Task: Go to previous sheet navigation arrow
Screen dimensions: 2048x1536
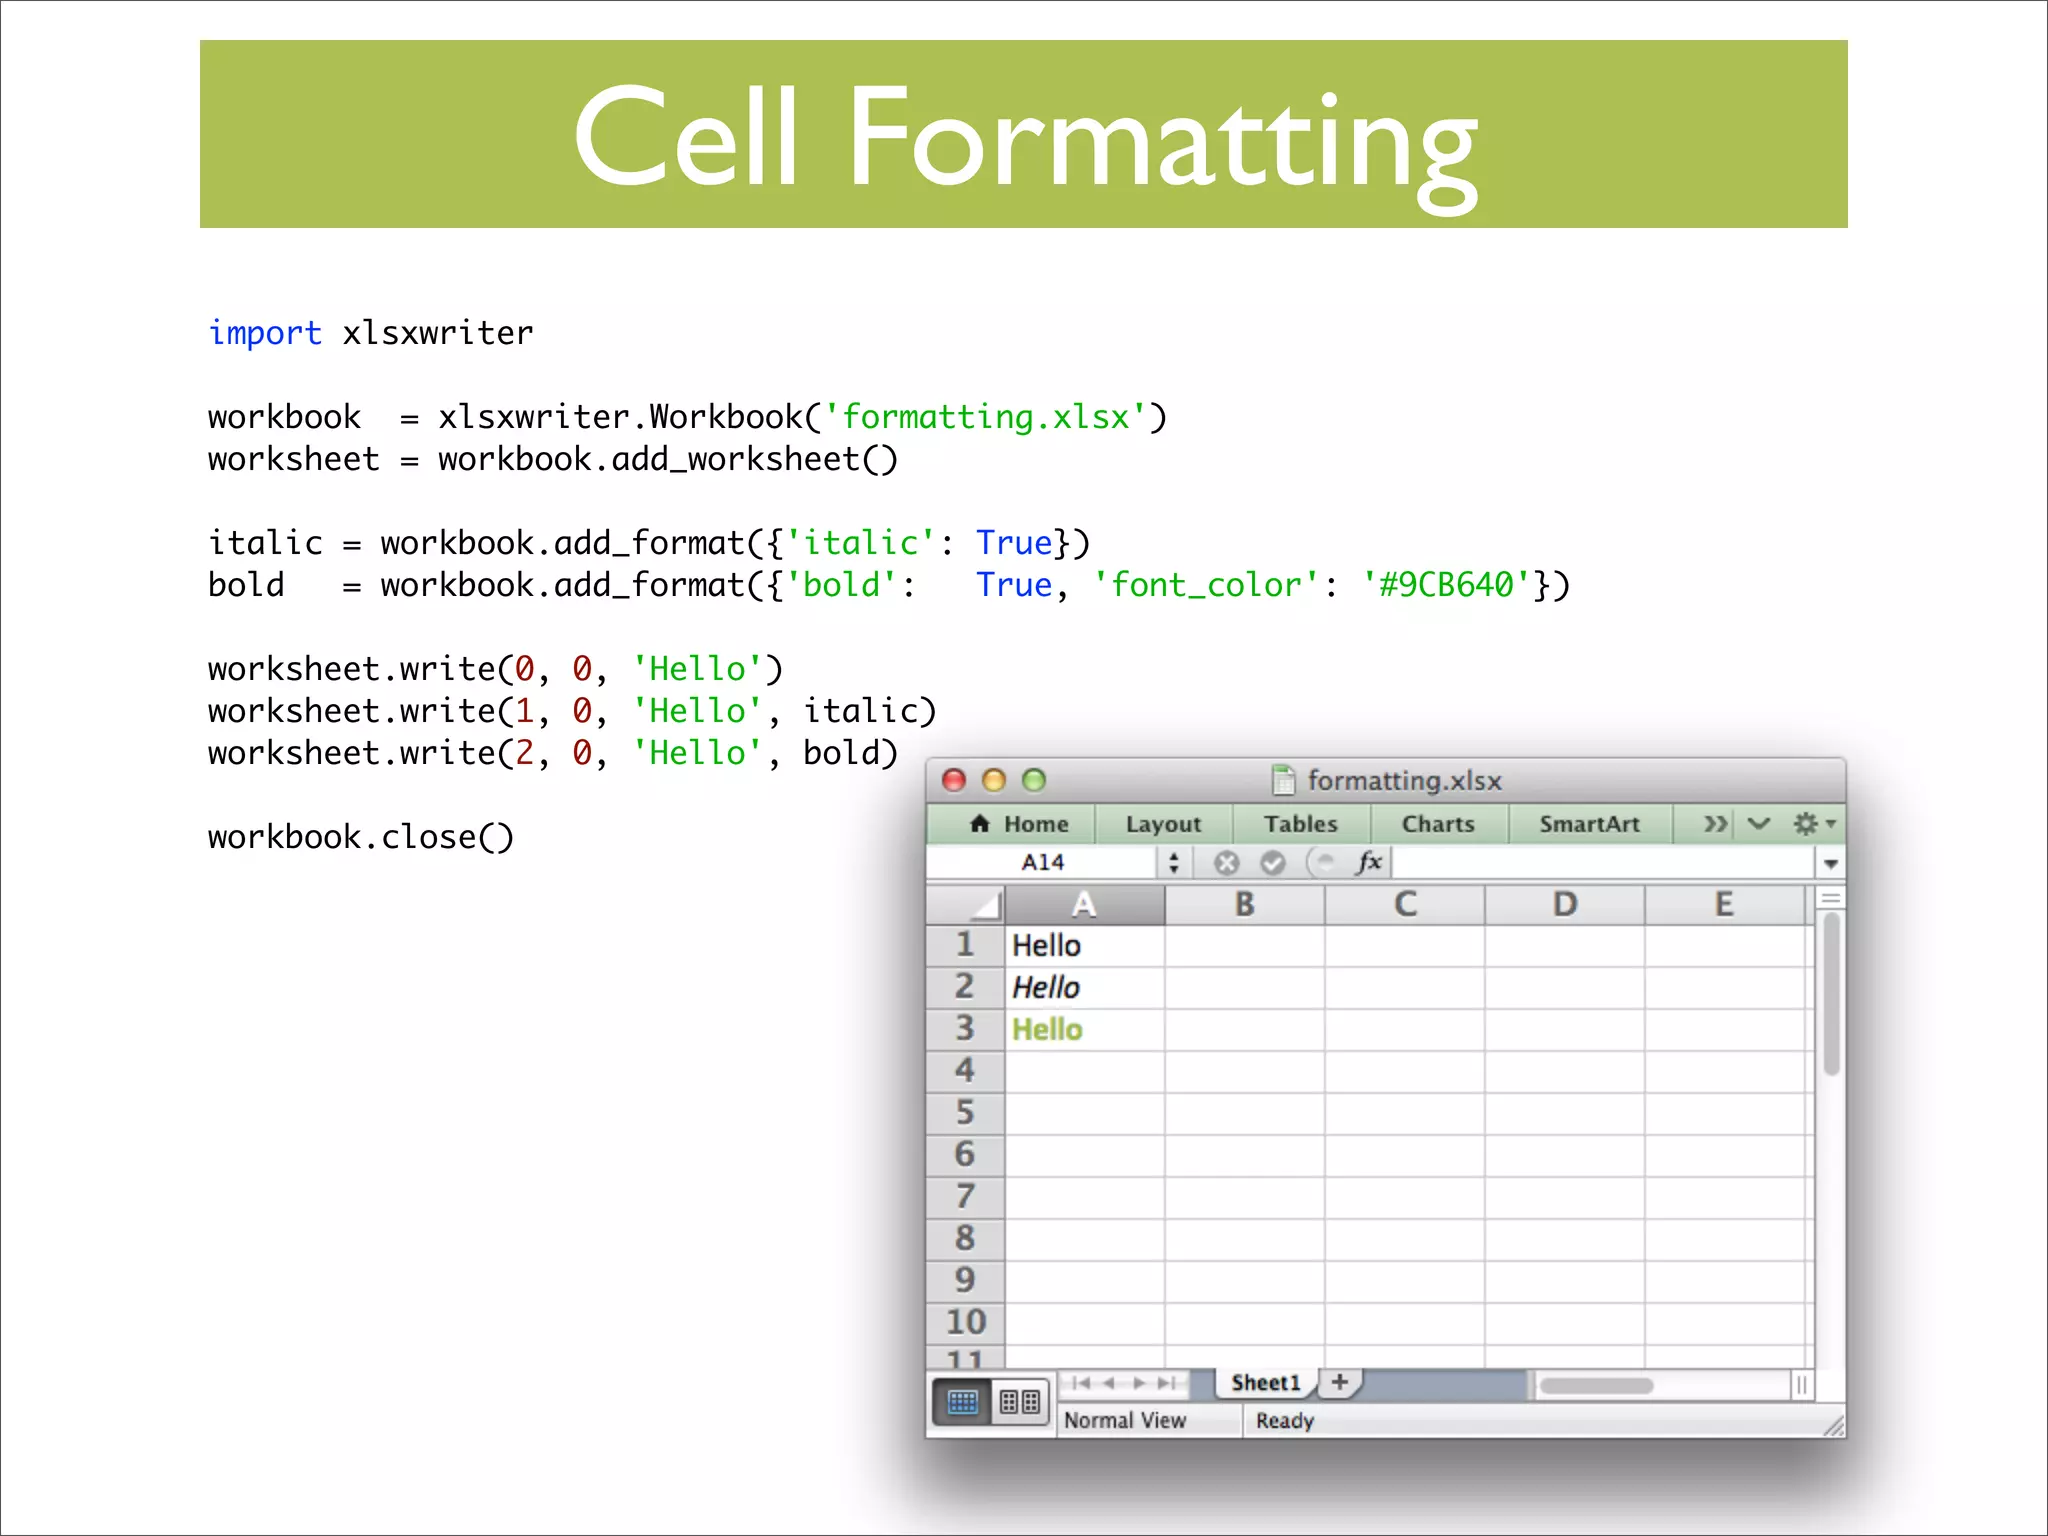Action: coord(1109,1383)
